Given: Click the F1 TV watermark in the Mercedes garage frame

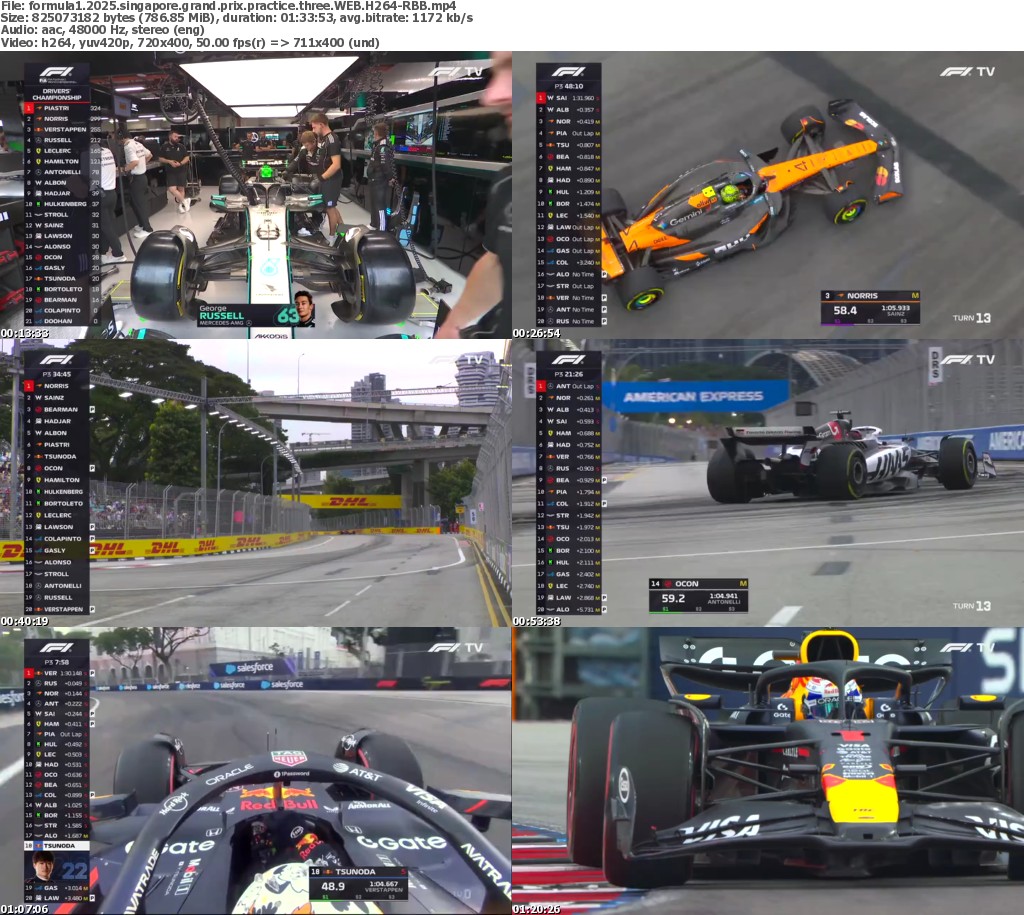Looking at the screenshot, I should pyautogui.click(x=455, y=72).
